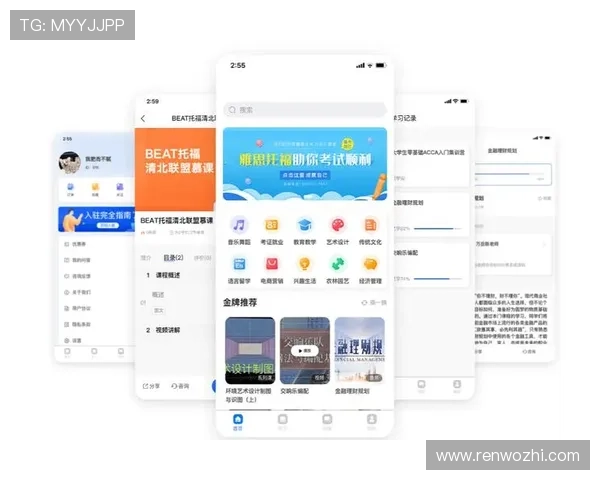
Task: Click the 换一换 refresh icon beside 金牌推荐
Action: tap(364, 303)
